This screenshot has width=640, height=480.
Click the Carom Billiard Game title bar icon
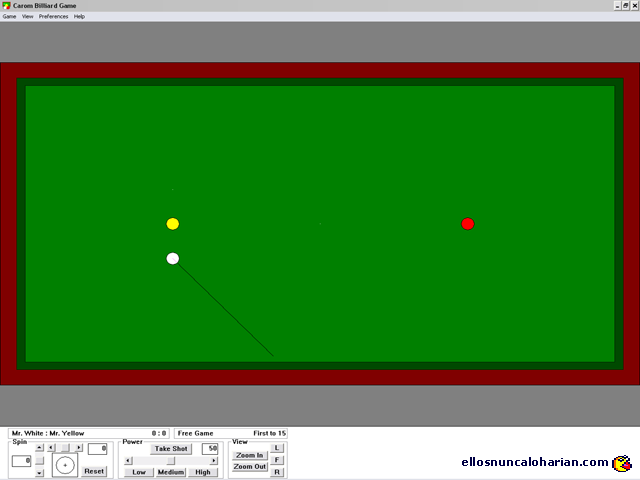click(6, 5)
